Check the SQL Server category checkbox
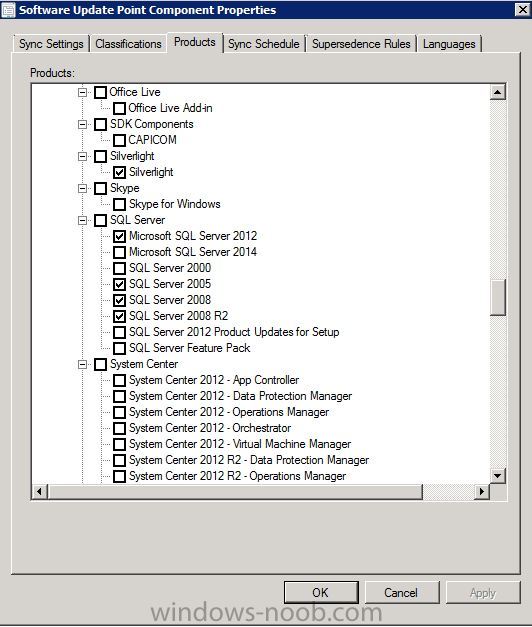This screenshot has height=627, width=532. pos(100,220)
